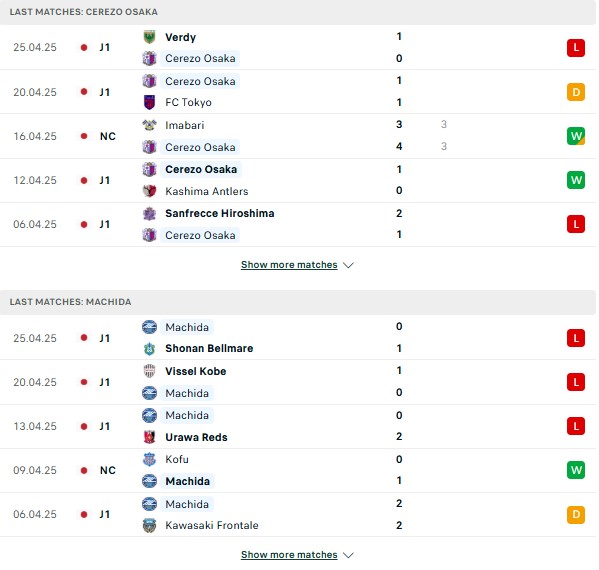599x570 pixels.
Task: Click the Kashima Antlers crest icon
Action: pyautogui.click(x=149, y=191)
